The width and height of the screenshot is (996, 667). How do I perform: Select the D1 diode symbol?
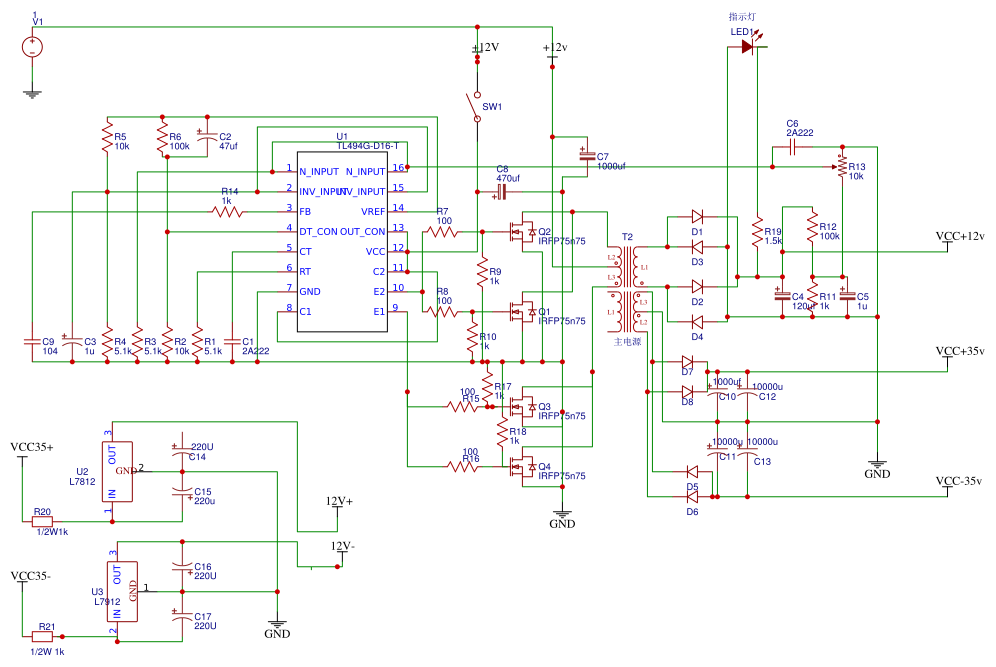point(697,216)
